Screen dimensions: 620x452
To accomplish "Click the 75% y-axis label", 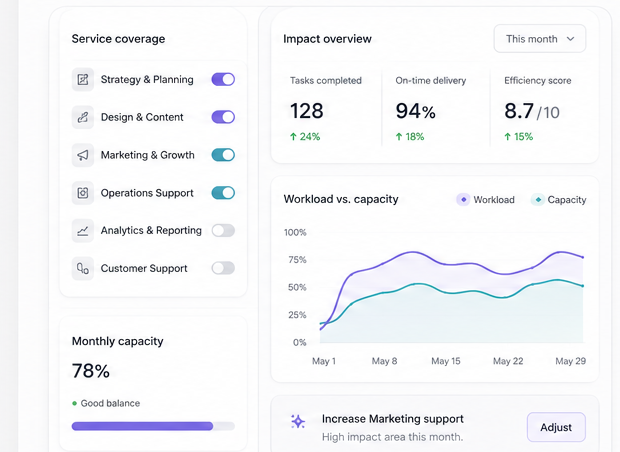I will (297, 260).
